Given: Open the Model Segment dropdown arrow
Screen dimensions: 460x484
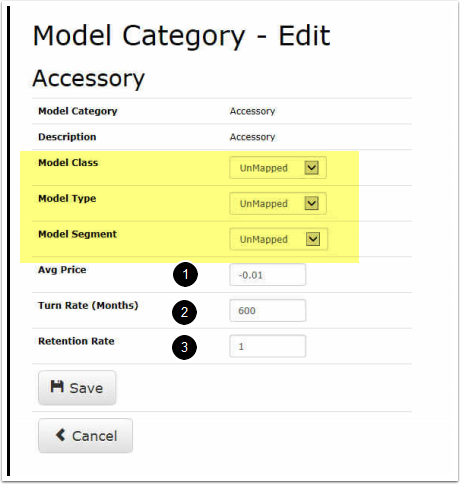Looking at the screenshot, I should (x=313, y=239).
